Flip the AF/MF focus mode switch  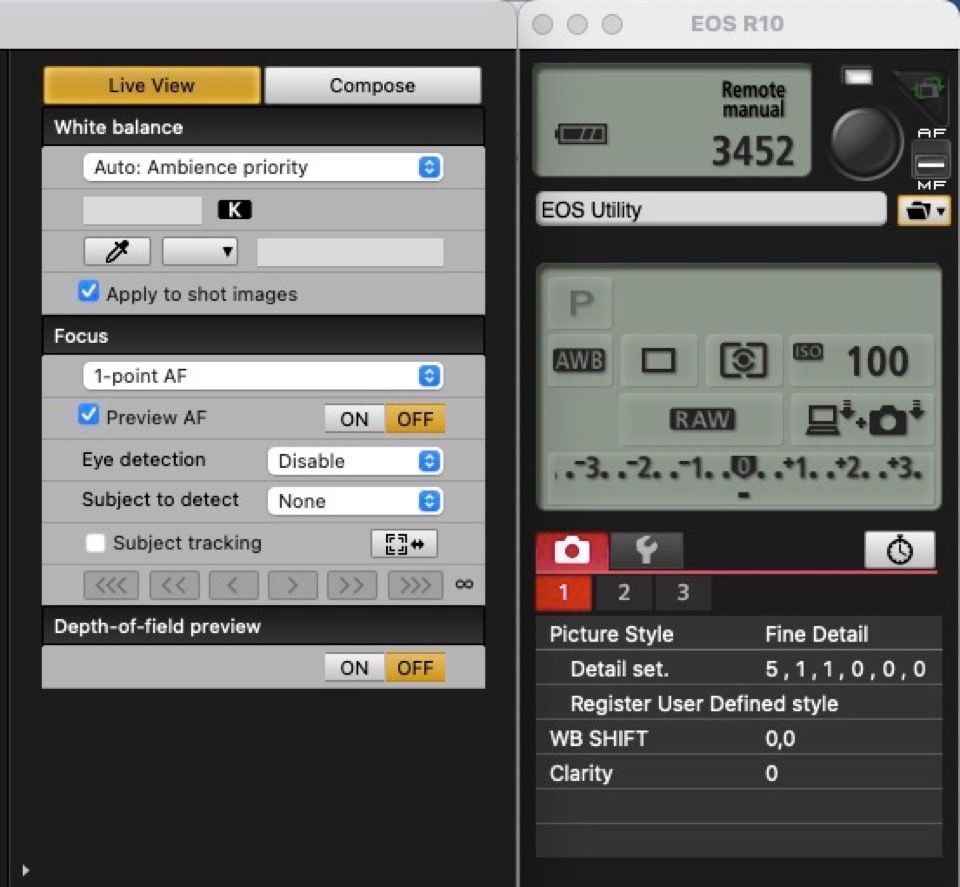click(x=931, y=160)
